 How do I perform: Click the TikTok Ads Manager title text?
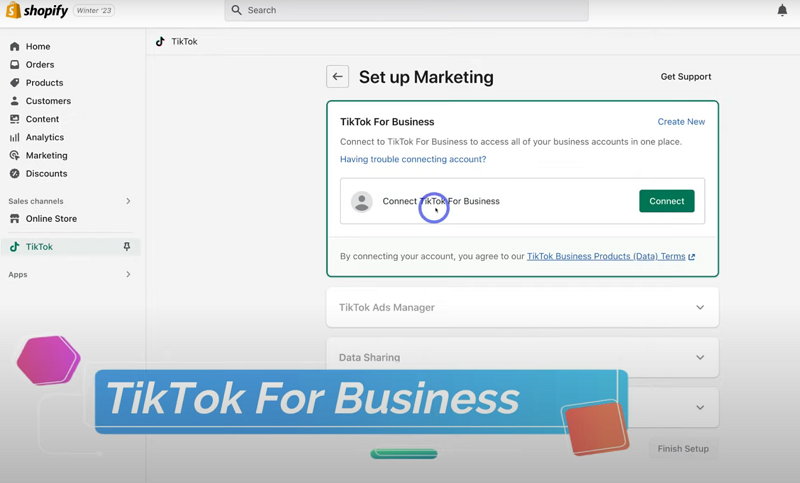point(387,308)
